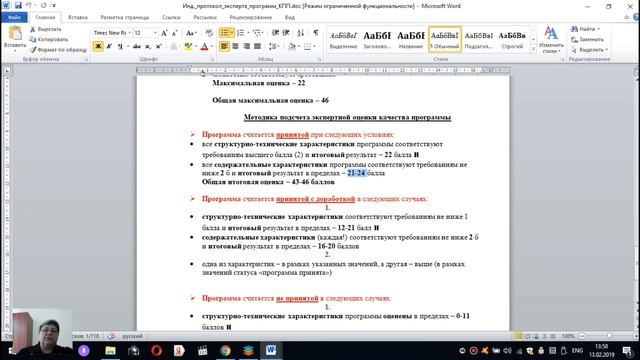Switch to the Вид ribbon tab
This screenshot has height=360, width=640.
[290, 17]
